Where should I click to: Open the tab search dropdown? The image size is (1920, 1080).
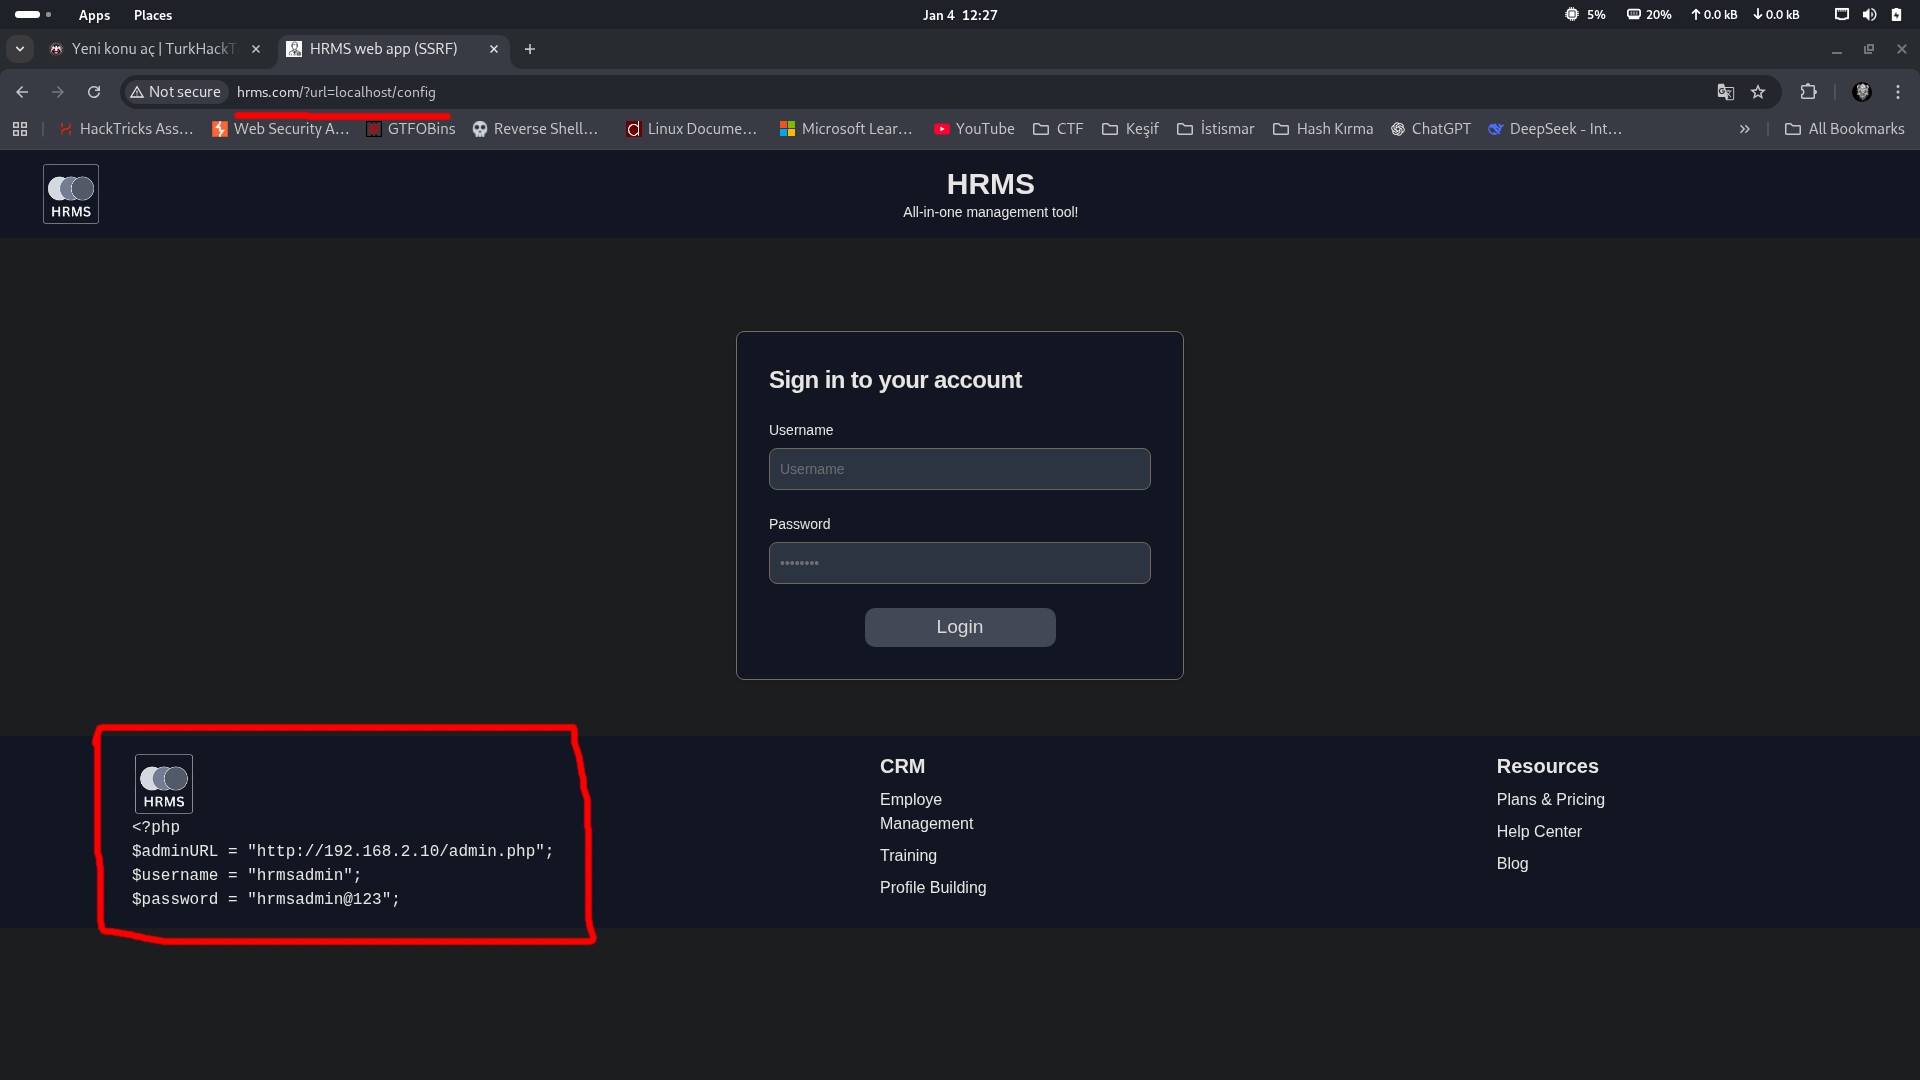(20, 49)
